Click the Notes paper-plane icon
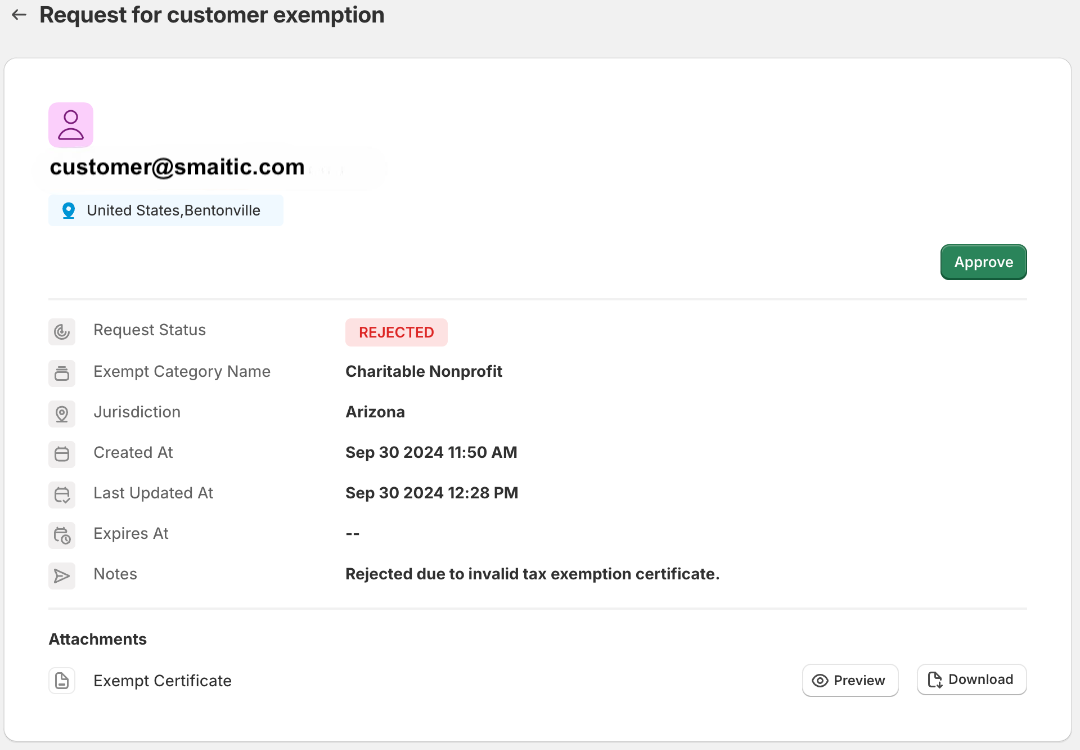Screen dimensions: 1080x750 [x=62, y=576]
